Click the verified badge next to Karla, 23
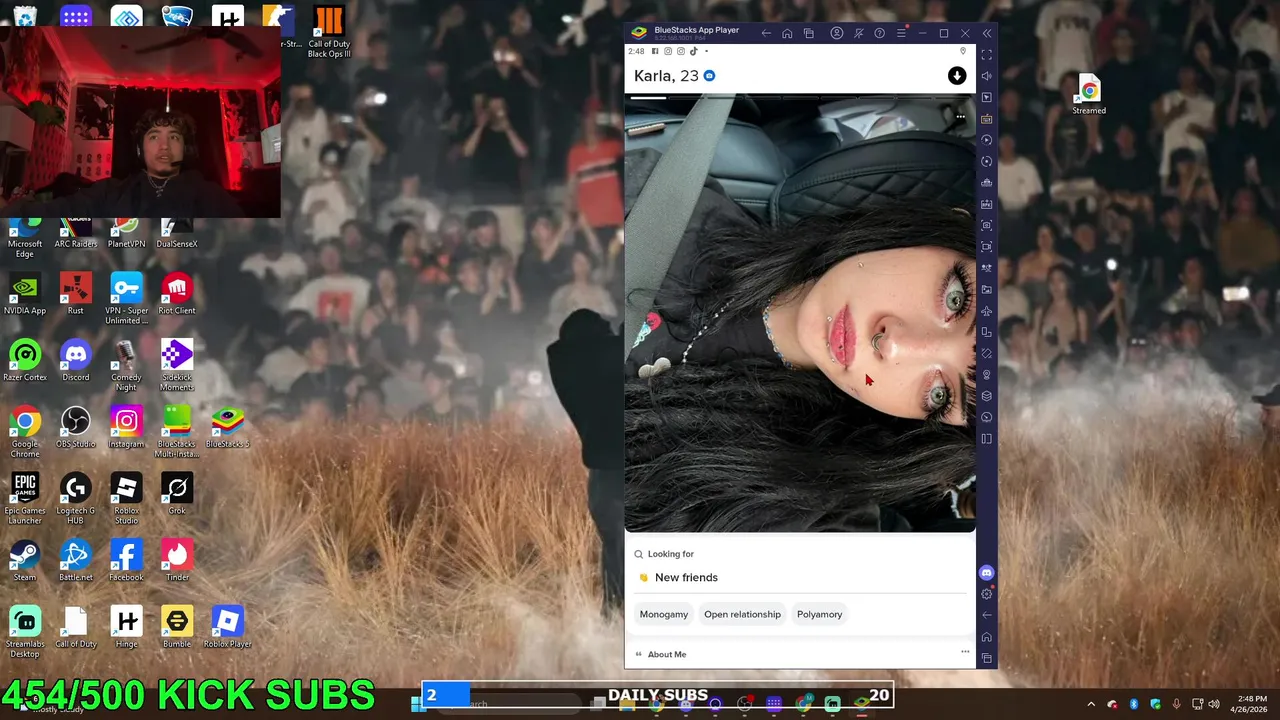Image resolution: width=1280 pixels, height=720 pixels. pyautogui.click(x=709, y=76)
